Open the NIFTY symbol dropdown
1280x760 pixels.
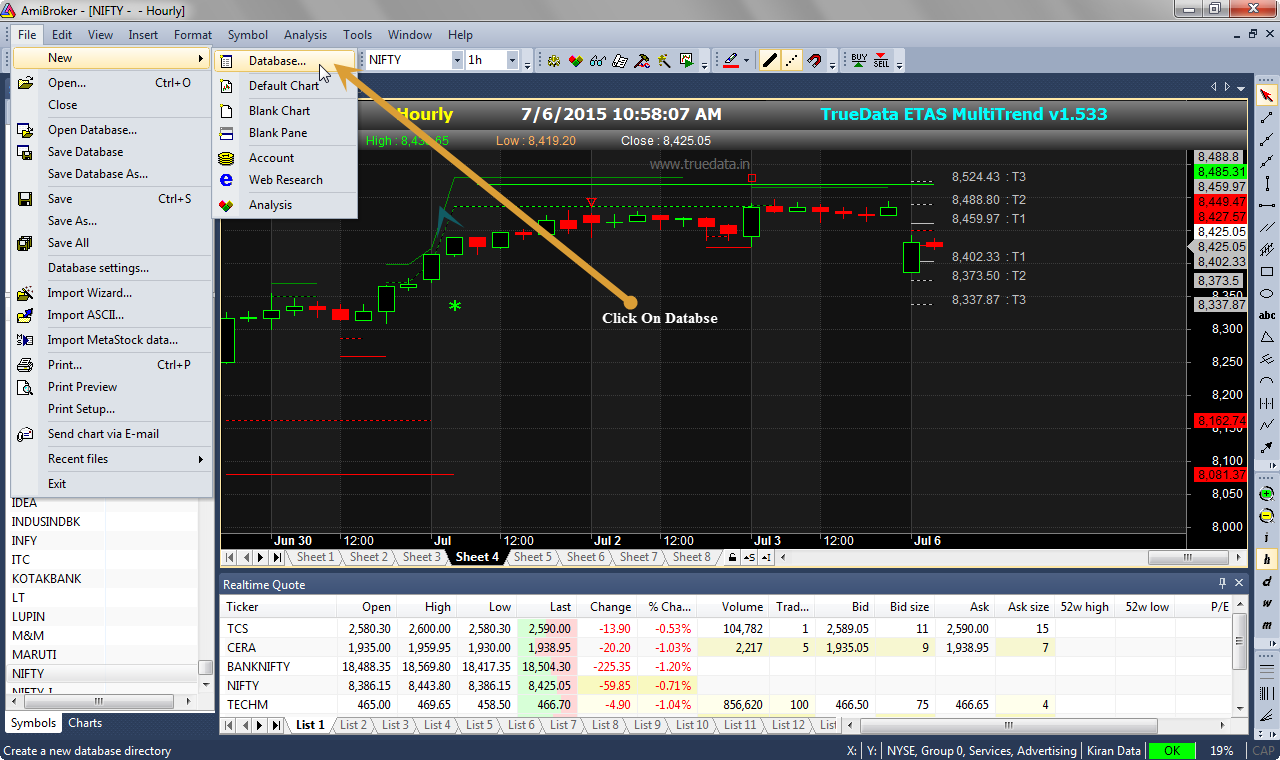coord(457,60)
